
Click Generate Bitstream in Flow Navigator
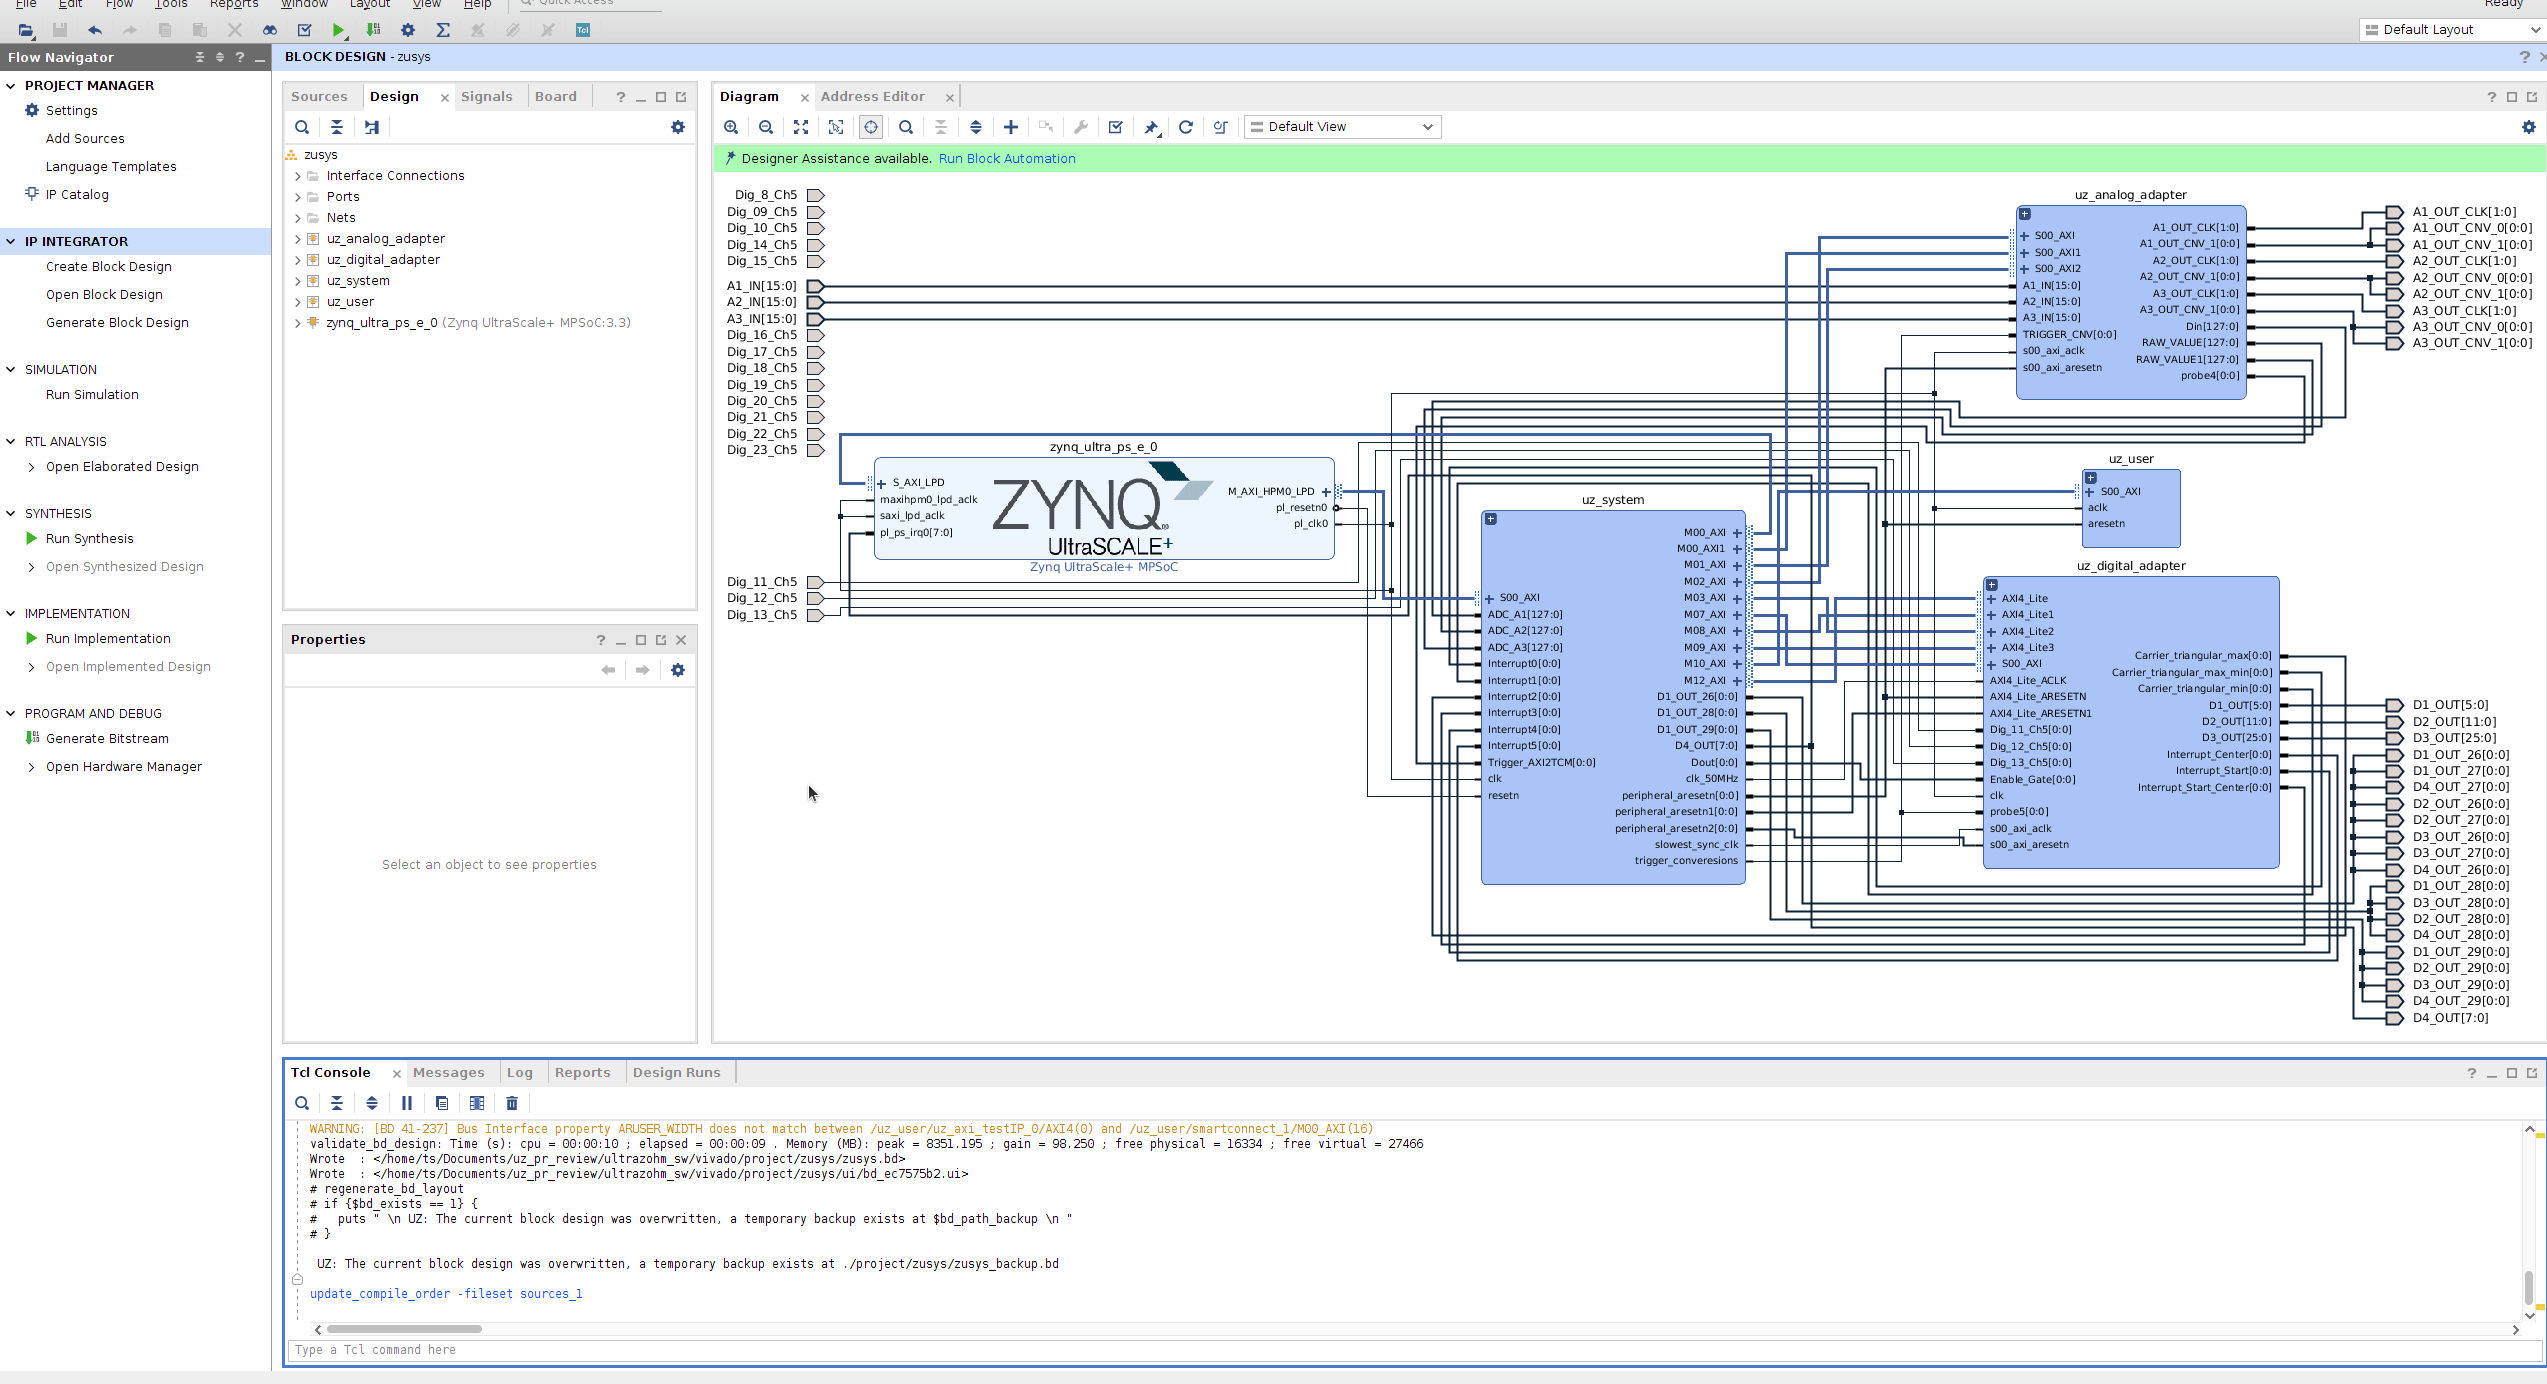pyautogui.click(x=107, y=738)
